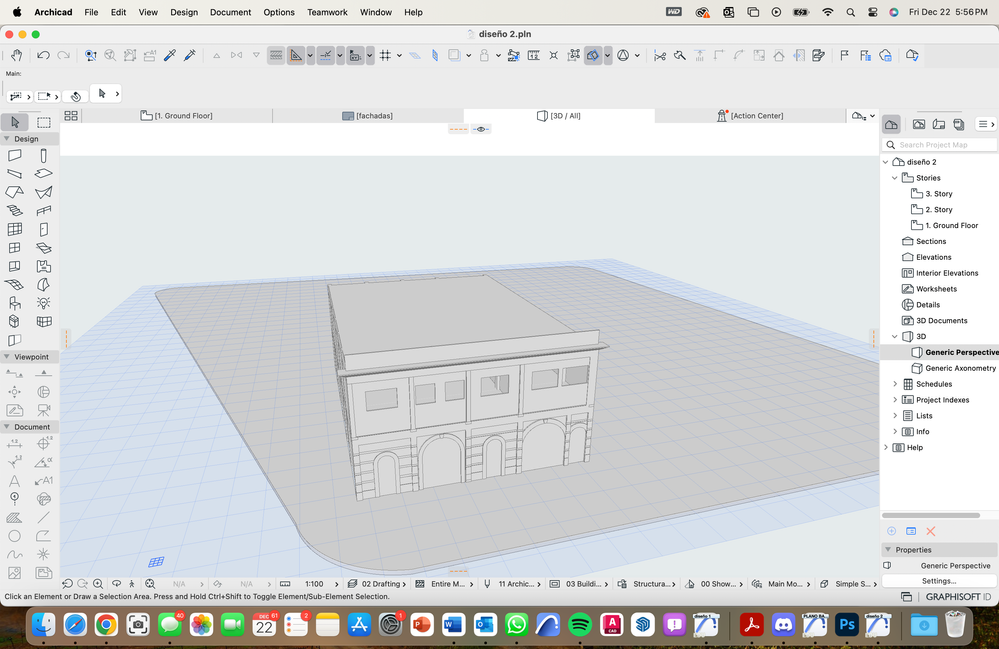Pick the eyedropper Pick Up Parameters tool
Viewport: 999px width, 649px height.
pos(169,56)
